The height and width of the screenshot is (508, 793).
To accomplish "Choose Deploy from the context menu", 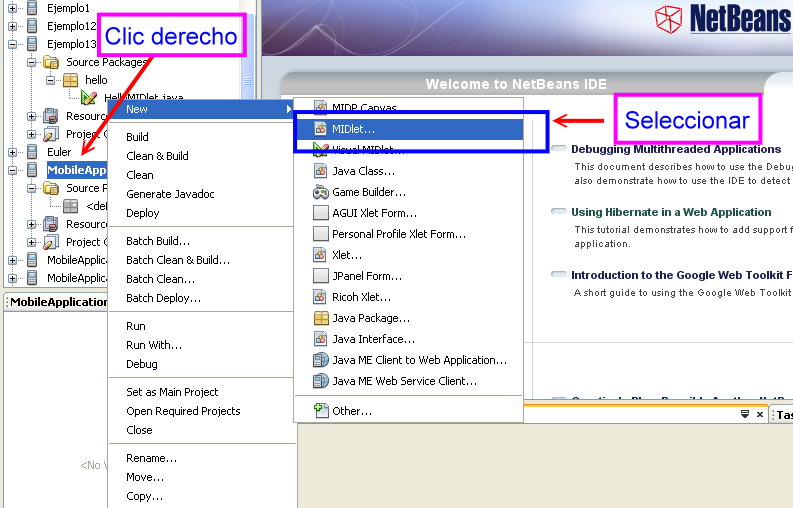I will pos(201,213).
